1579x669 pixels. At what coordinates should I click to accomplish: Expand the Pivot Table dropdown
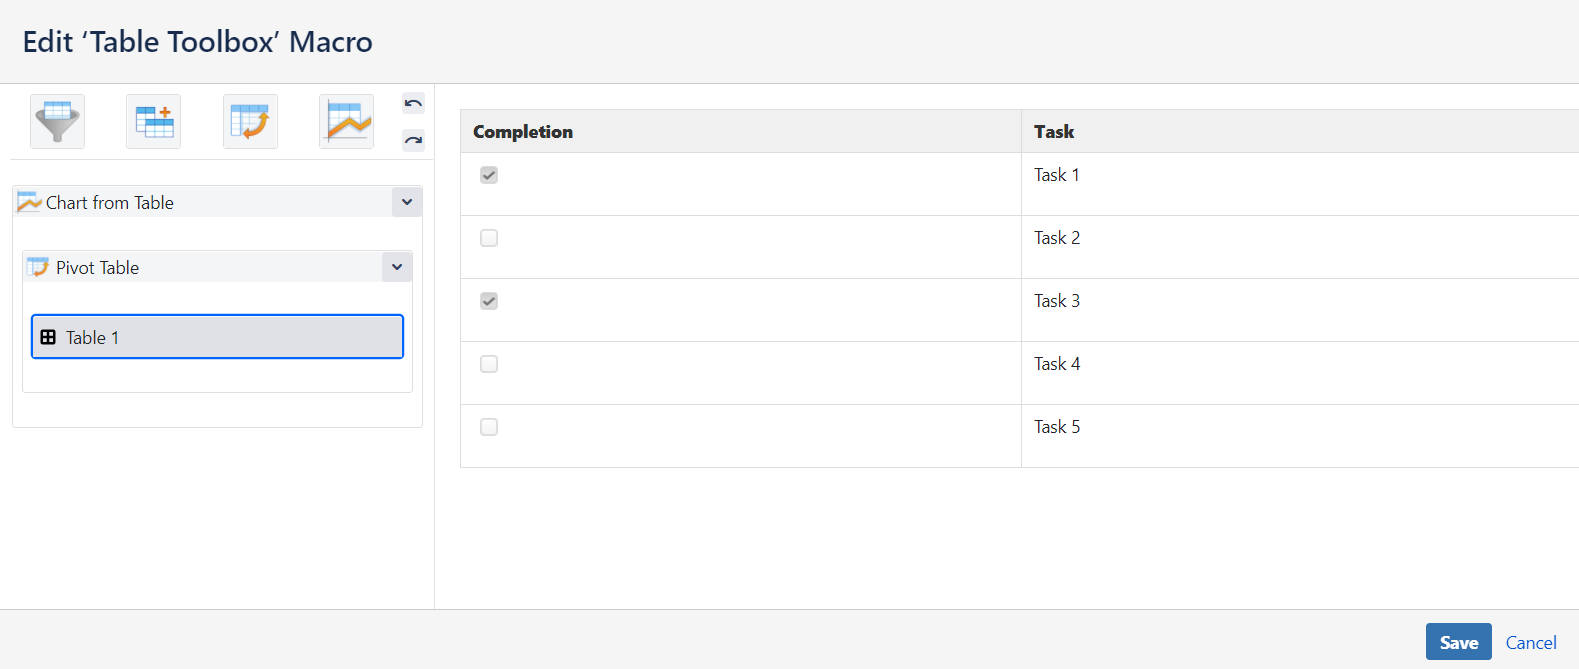click(396, 266)
